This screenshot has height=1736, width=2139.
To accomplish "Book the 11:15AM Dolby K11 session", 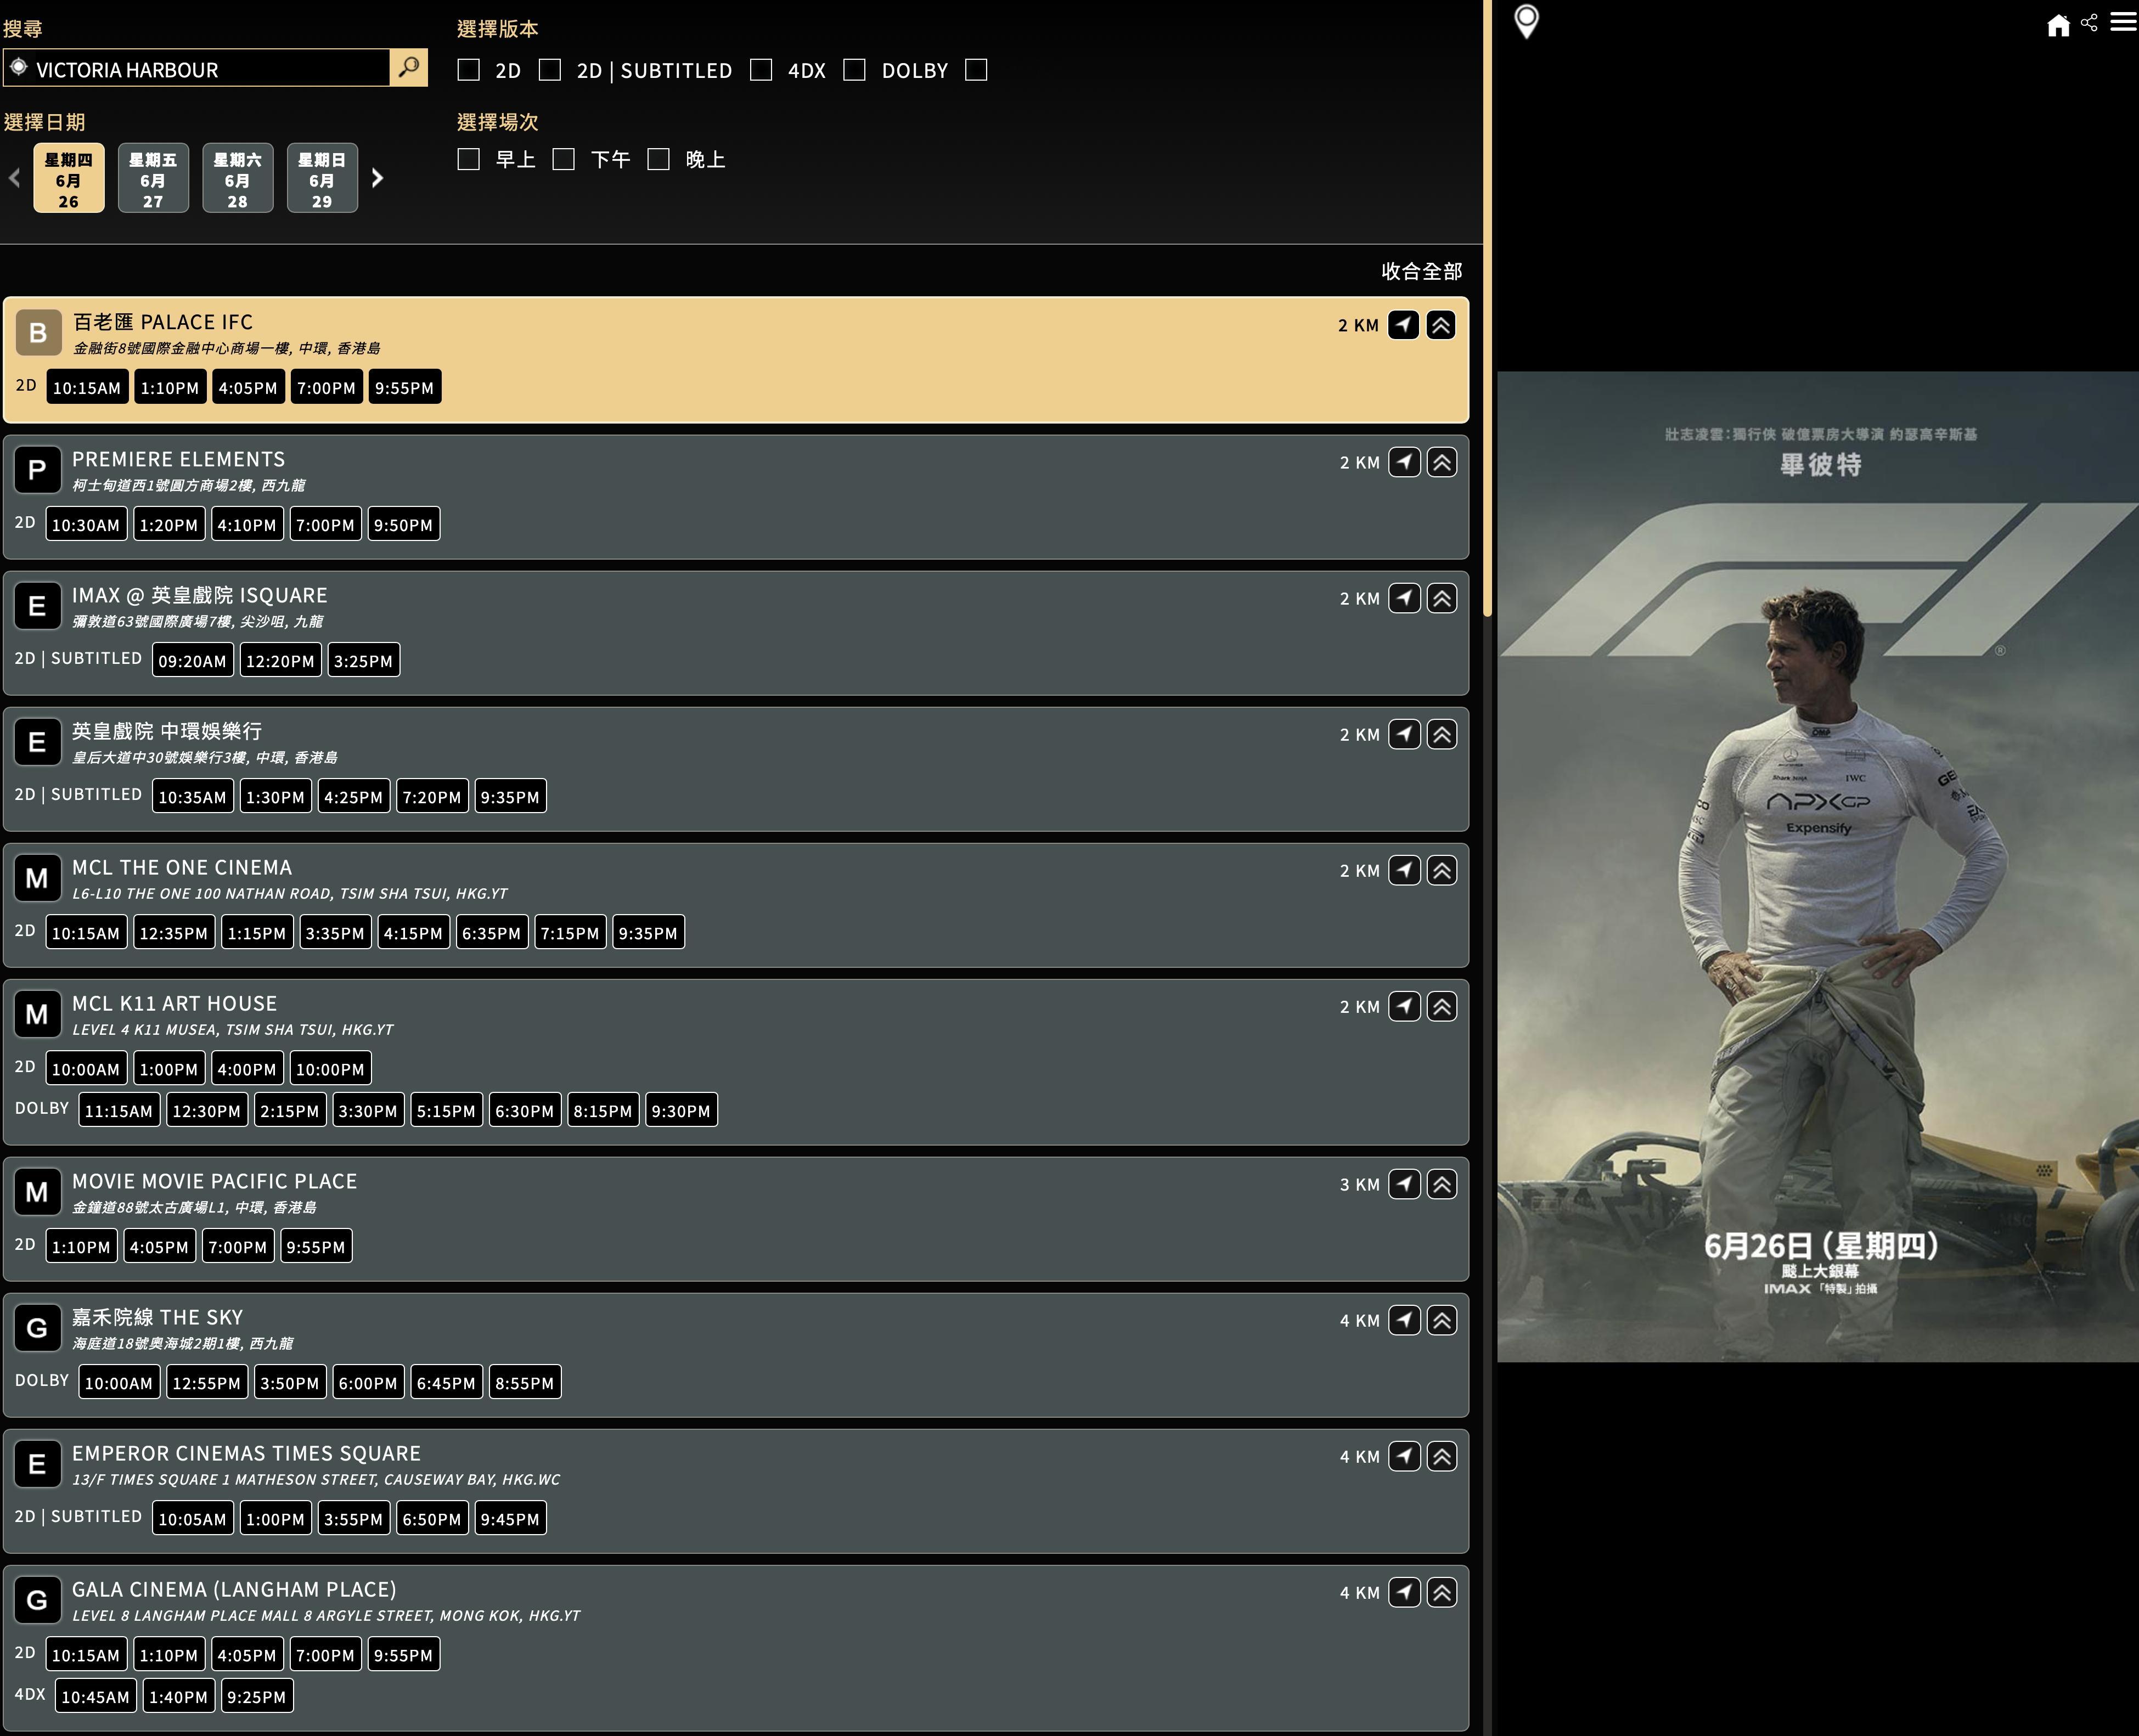I will point(119,1111).
